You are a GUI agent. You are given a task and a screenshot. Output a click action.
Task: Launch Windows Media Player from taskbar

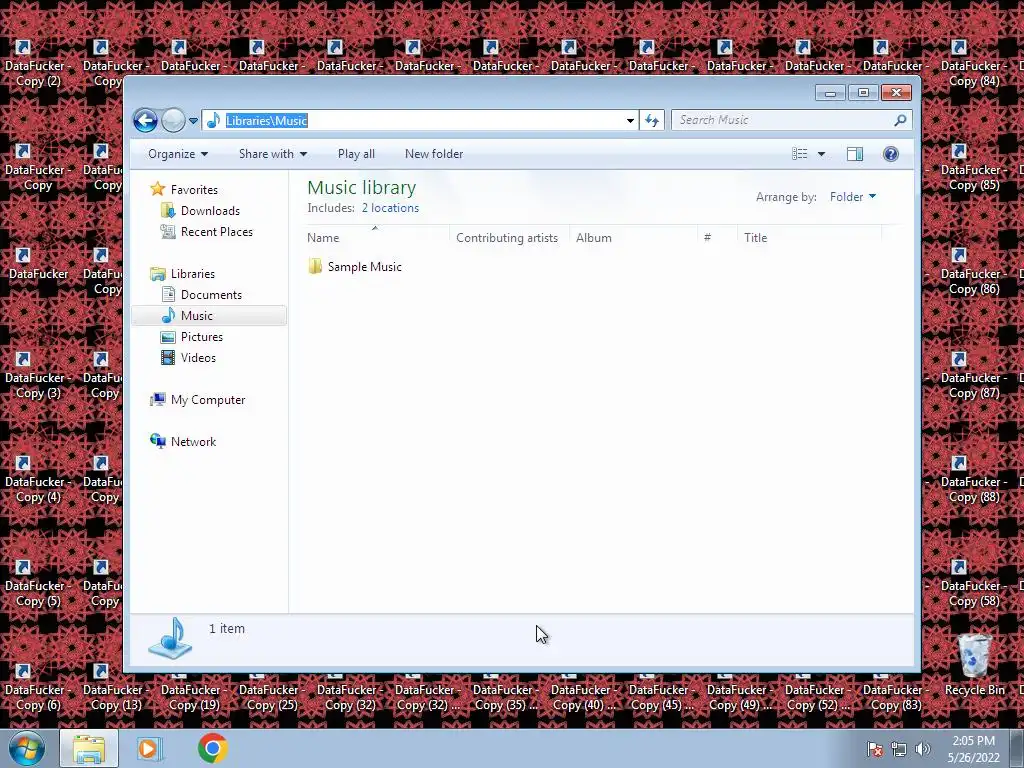148,748
